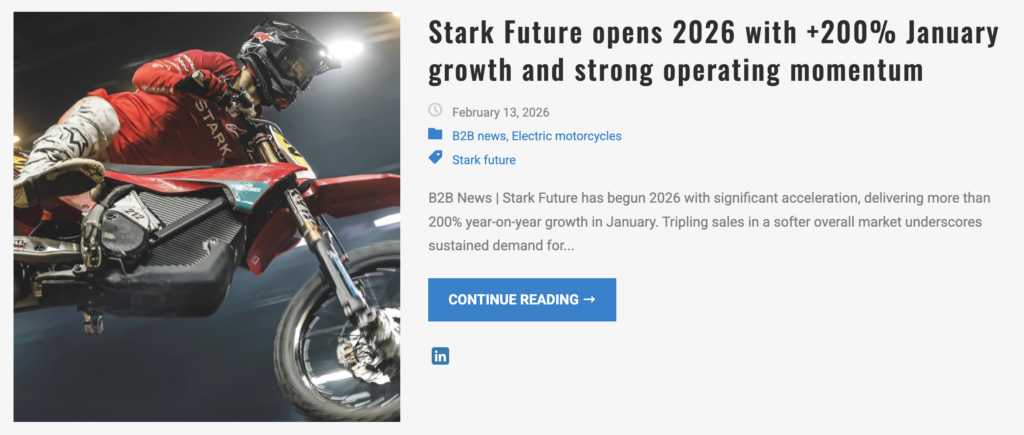
Task: Click the February 13, 2026 publication date
Action: point(500,112)
